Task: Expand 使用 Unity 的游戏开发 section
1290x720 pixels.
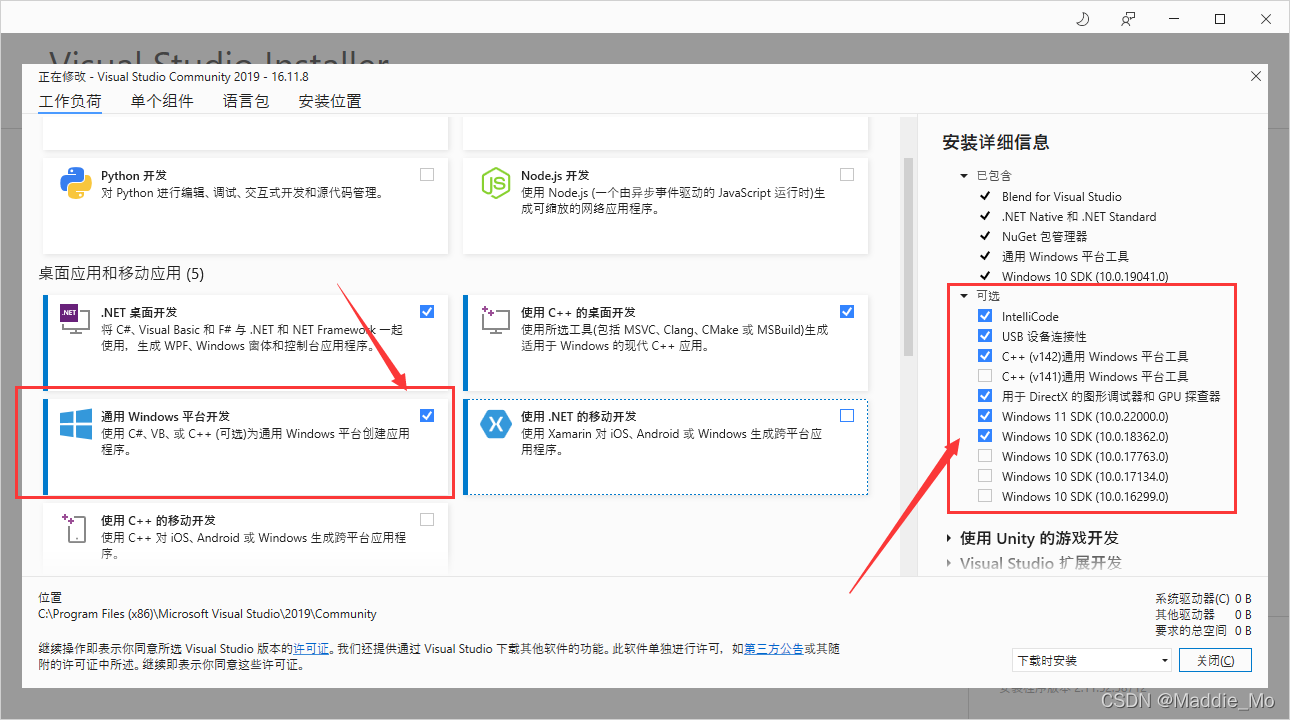Action: pos(949,538)
